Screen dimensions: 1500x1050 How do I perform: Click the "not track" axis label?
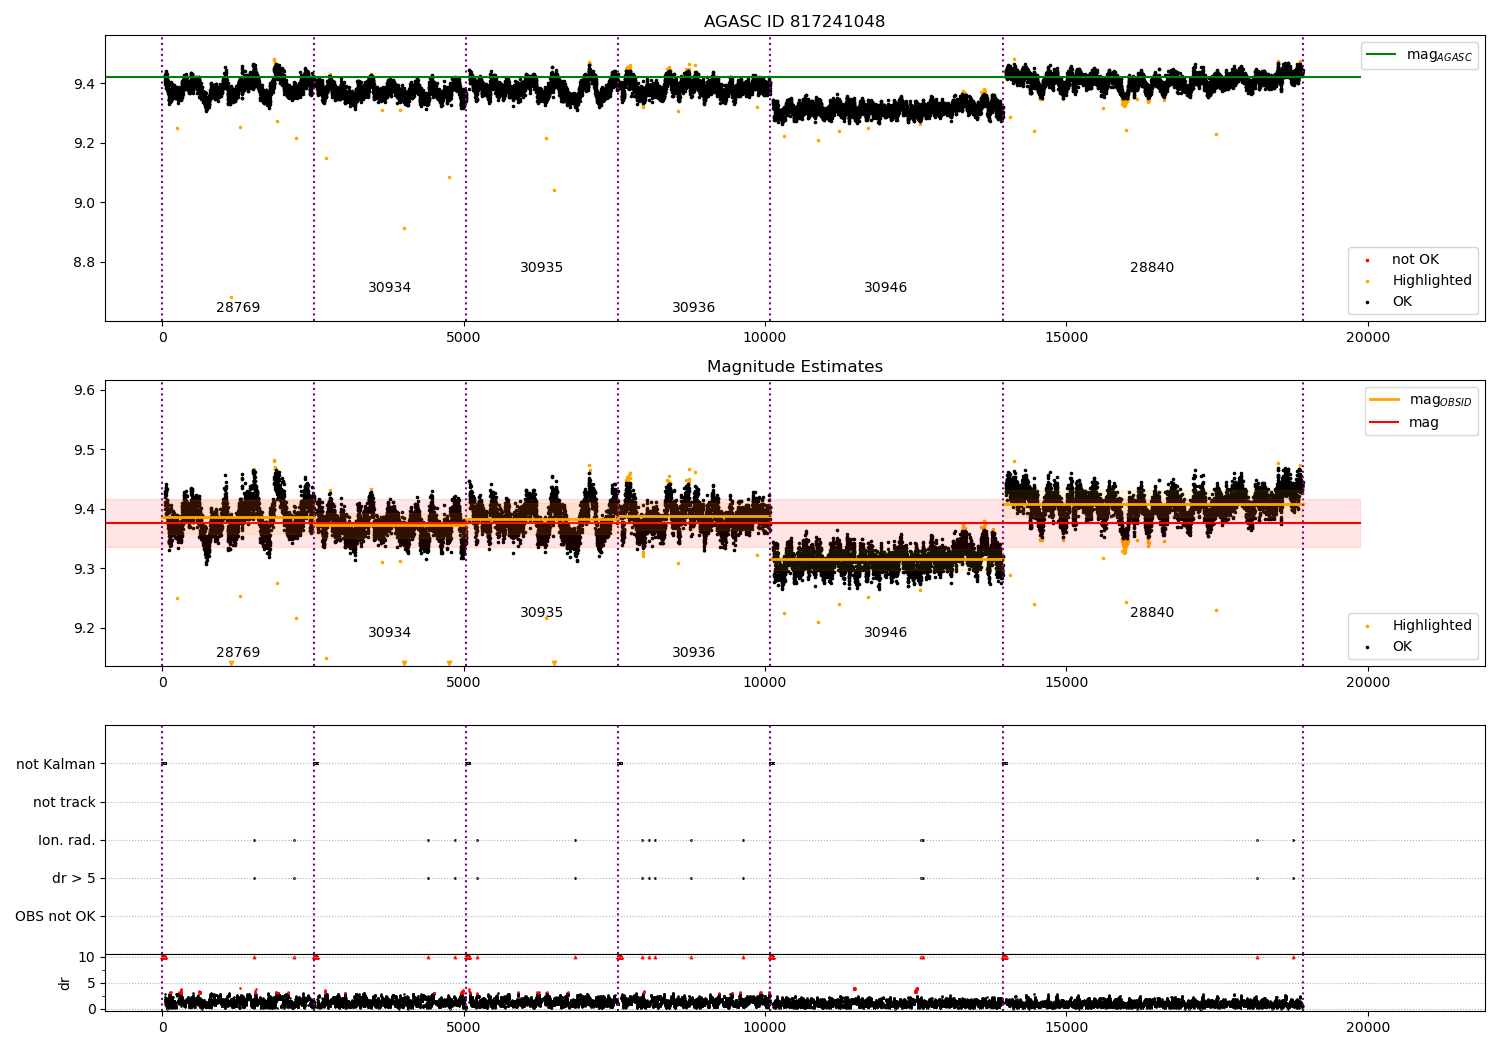click(x=64, y=802)
